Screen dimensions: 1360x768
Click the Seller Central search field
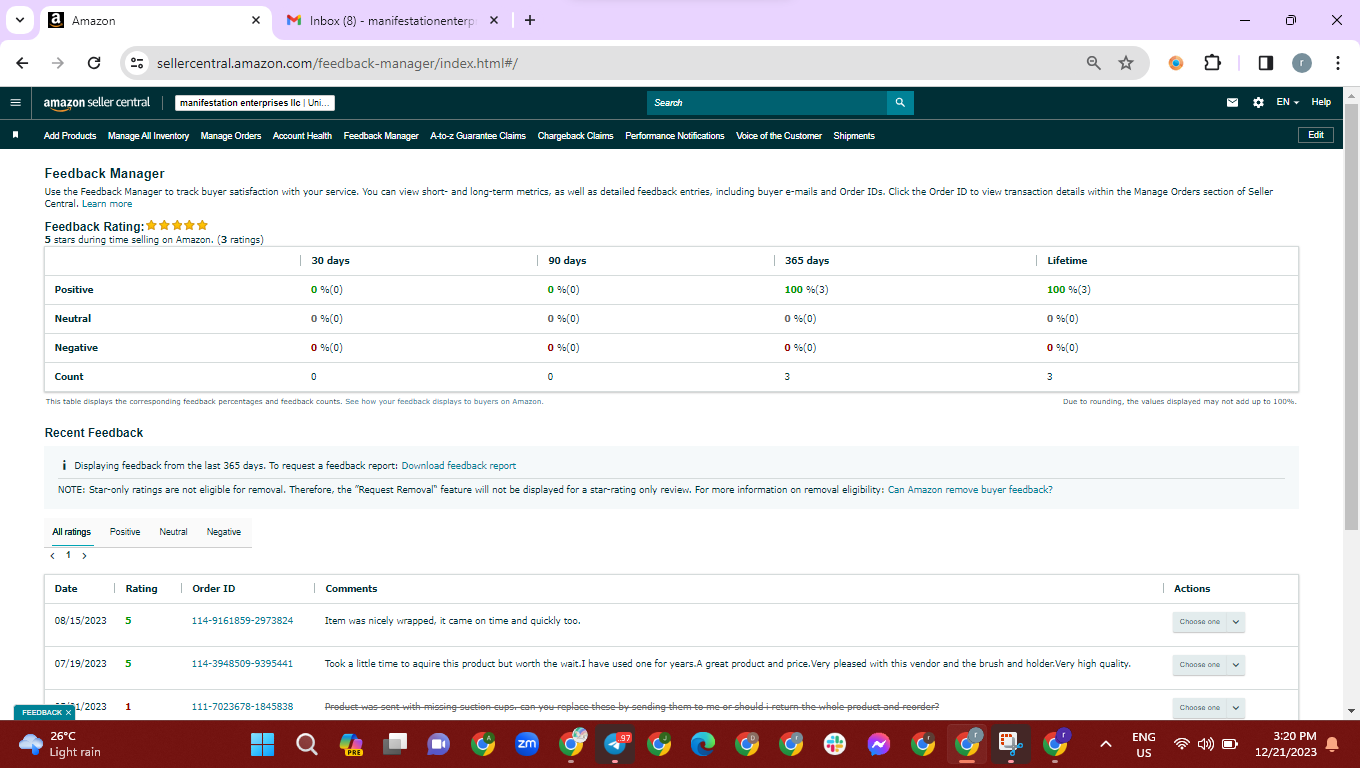(767, 102)
